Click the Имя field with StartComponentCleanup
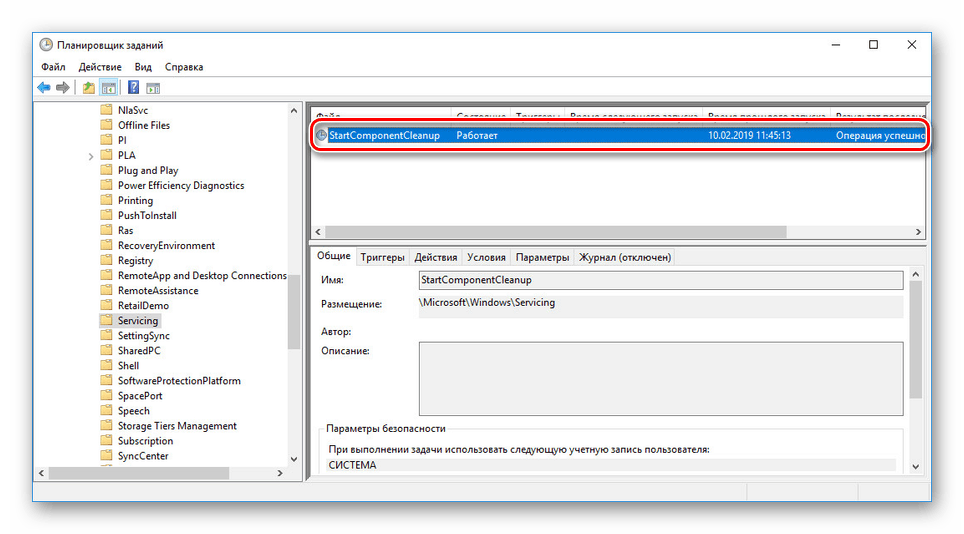964x534 pixels. (x=661, y=280)
